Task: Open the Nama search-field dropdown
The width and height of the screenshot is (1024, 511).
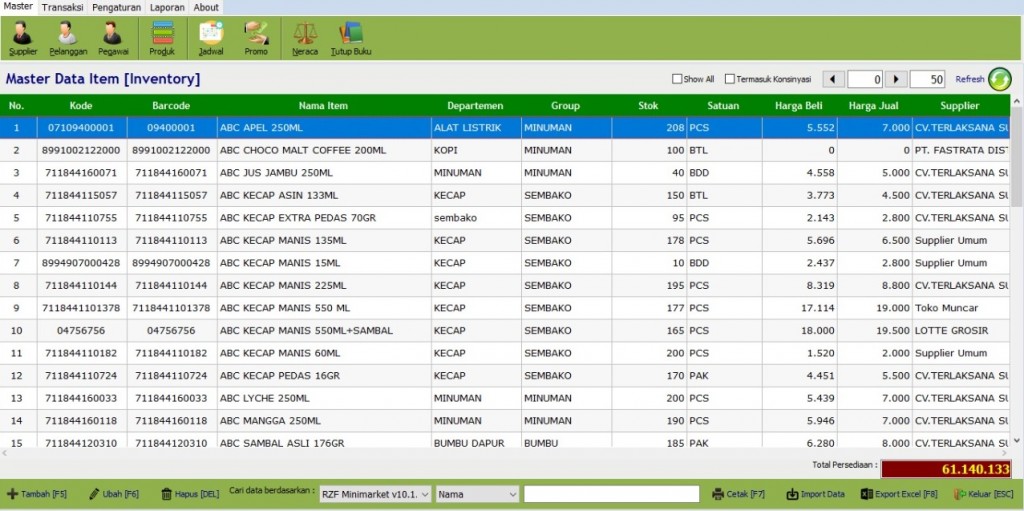Action: (478, 495)
